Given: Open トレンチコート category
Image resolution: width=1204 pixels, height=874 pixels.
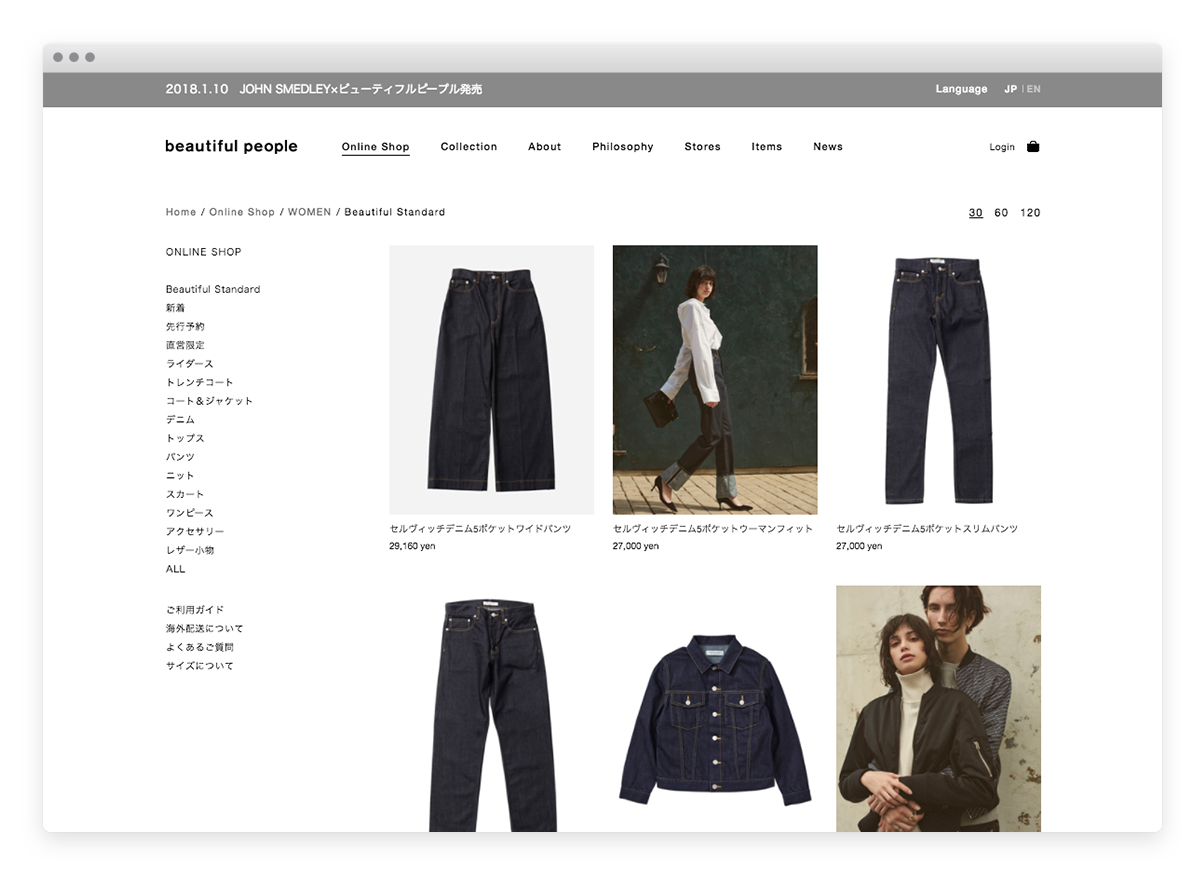Looking at the screenshot, I should point(199,382).
